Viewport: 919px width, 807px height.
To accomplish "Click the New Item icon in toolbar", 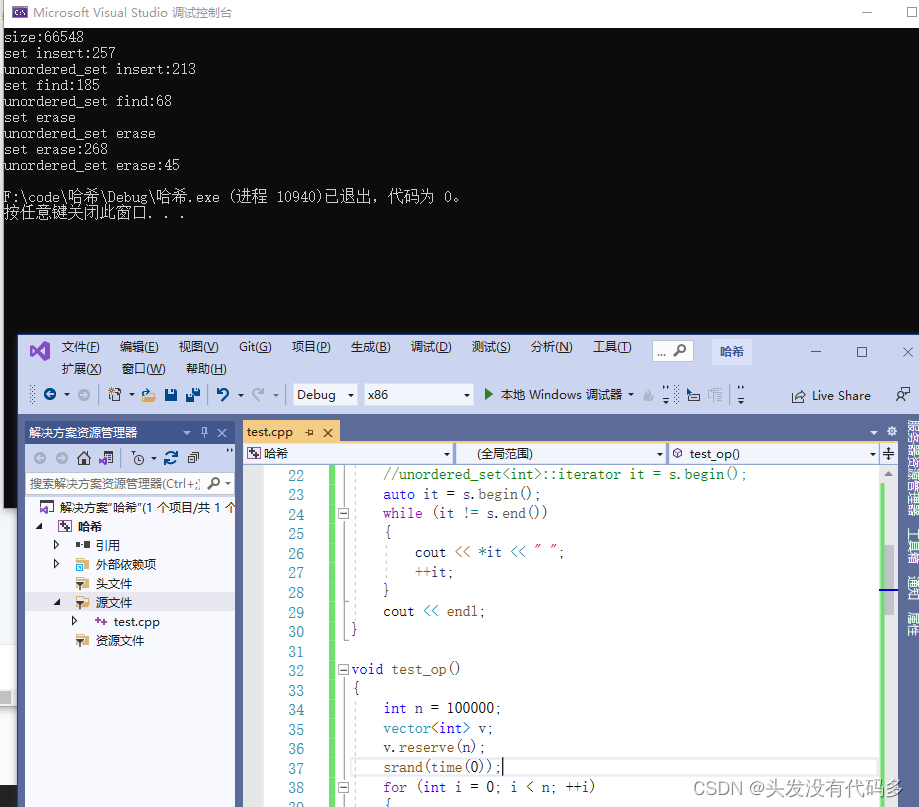I will point(115,394).
